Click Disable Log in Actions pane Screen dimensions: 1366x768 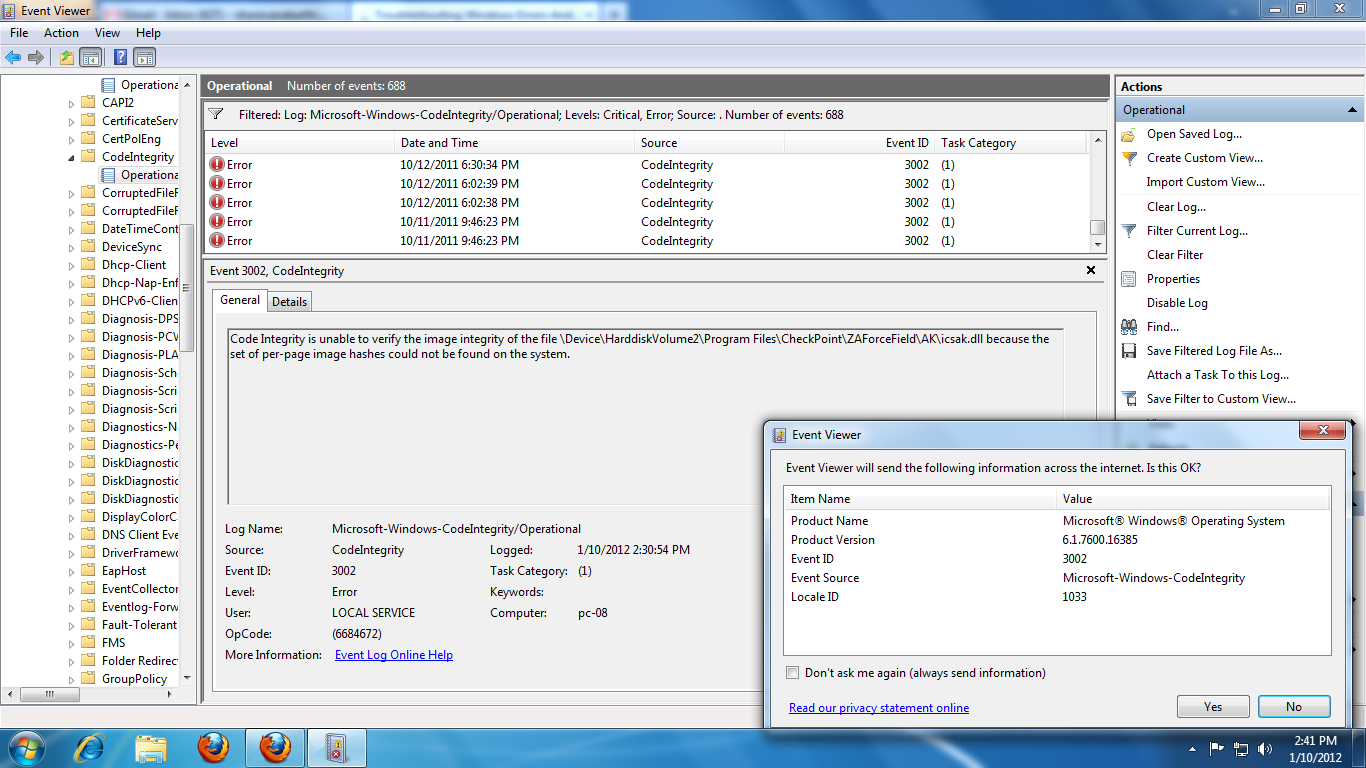click(1177, 303)
